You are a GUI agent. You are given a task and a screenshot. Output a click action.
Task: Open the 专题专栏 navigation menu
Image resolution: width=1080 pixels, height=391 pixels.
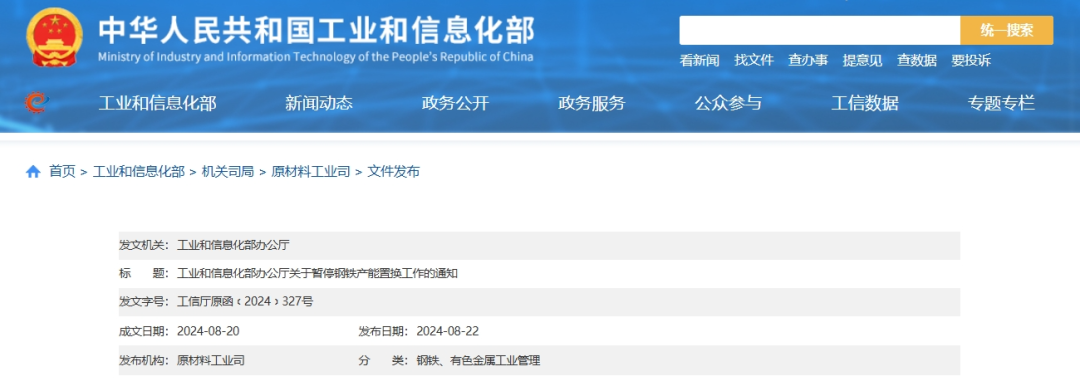[1001, 103]
